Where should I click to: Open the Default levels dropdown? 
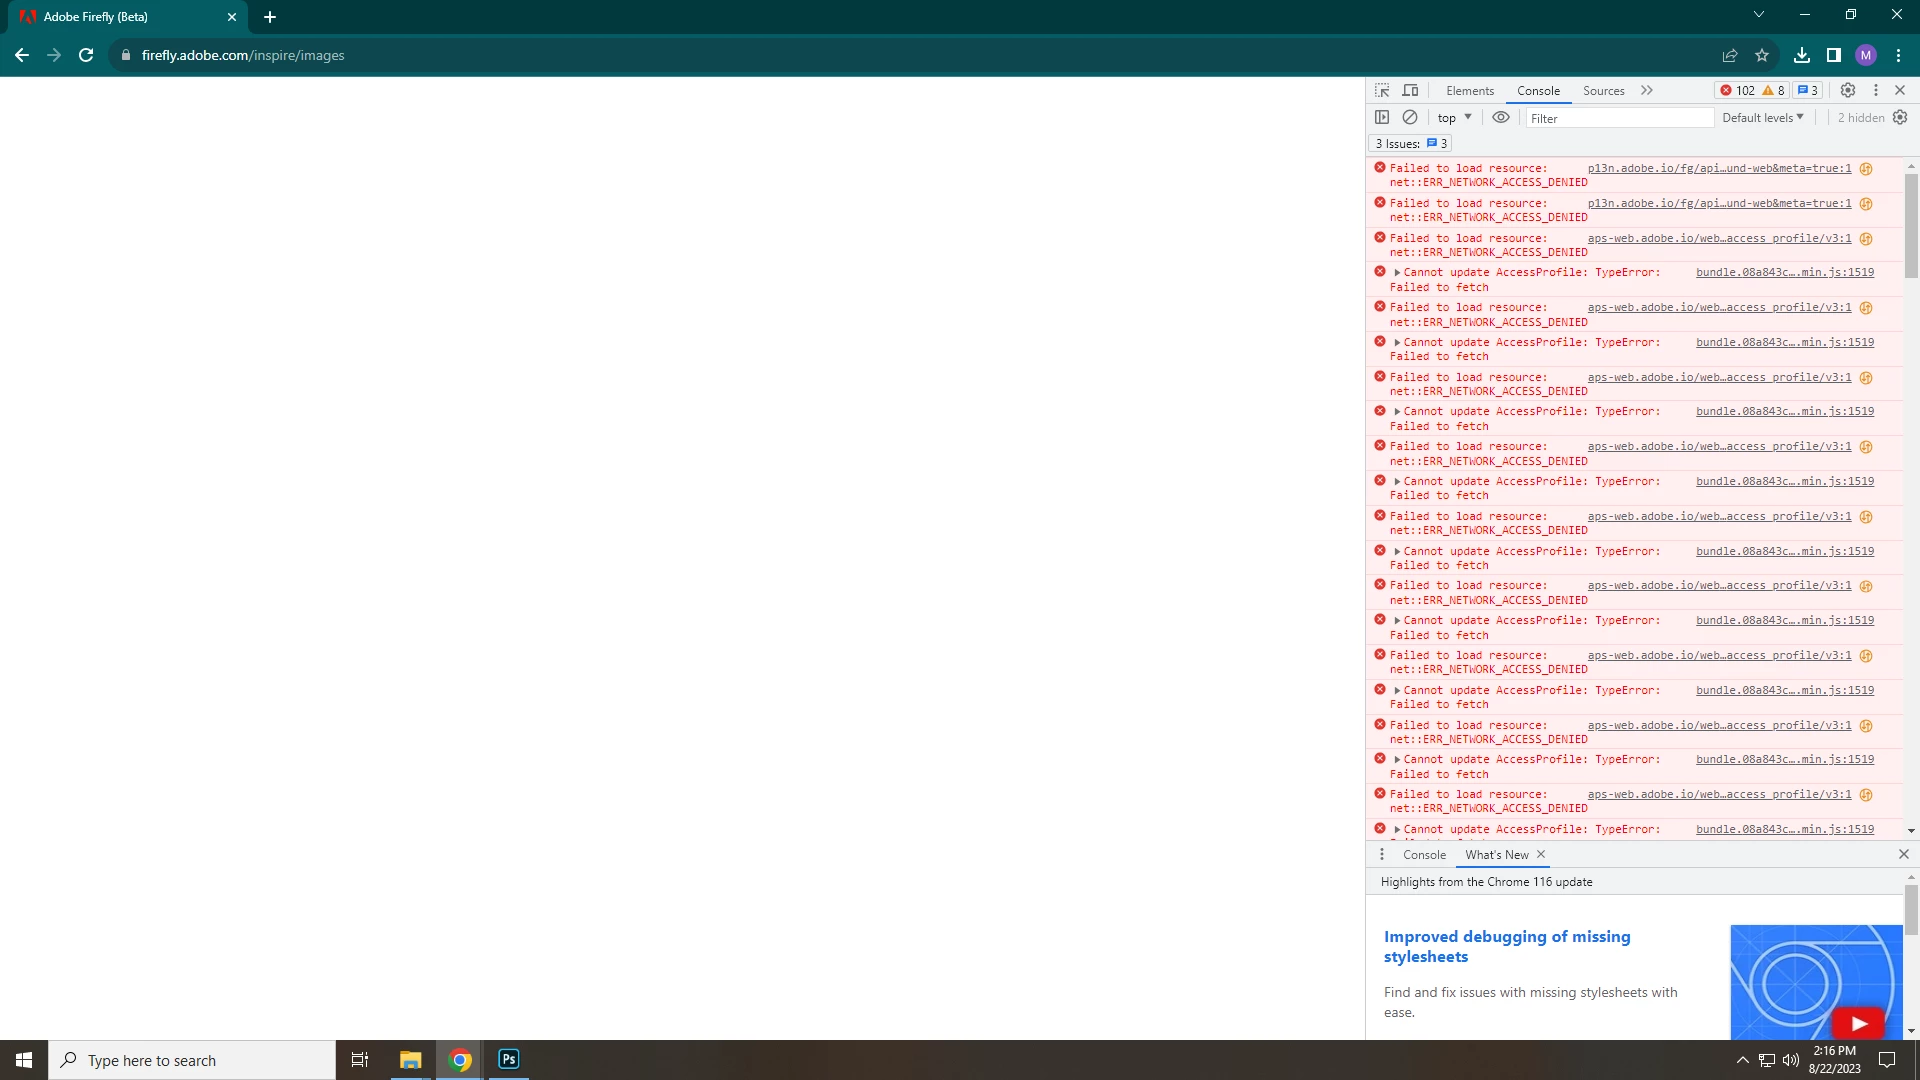coord(1763,118)
